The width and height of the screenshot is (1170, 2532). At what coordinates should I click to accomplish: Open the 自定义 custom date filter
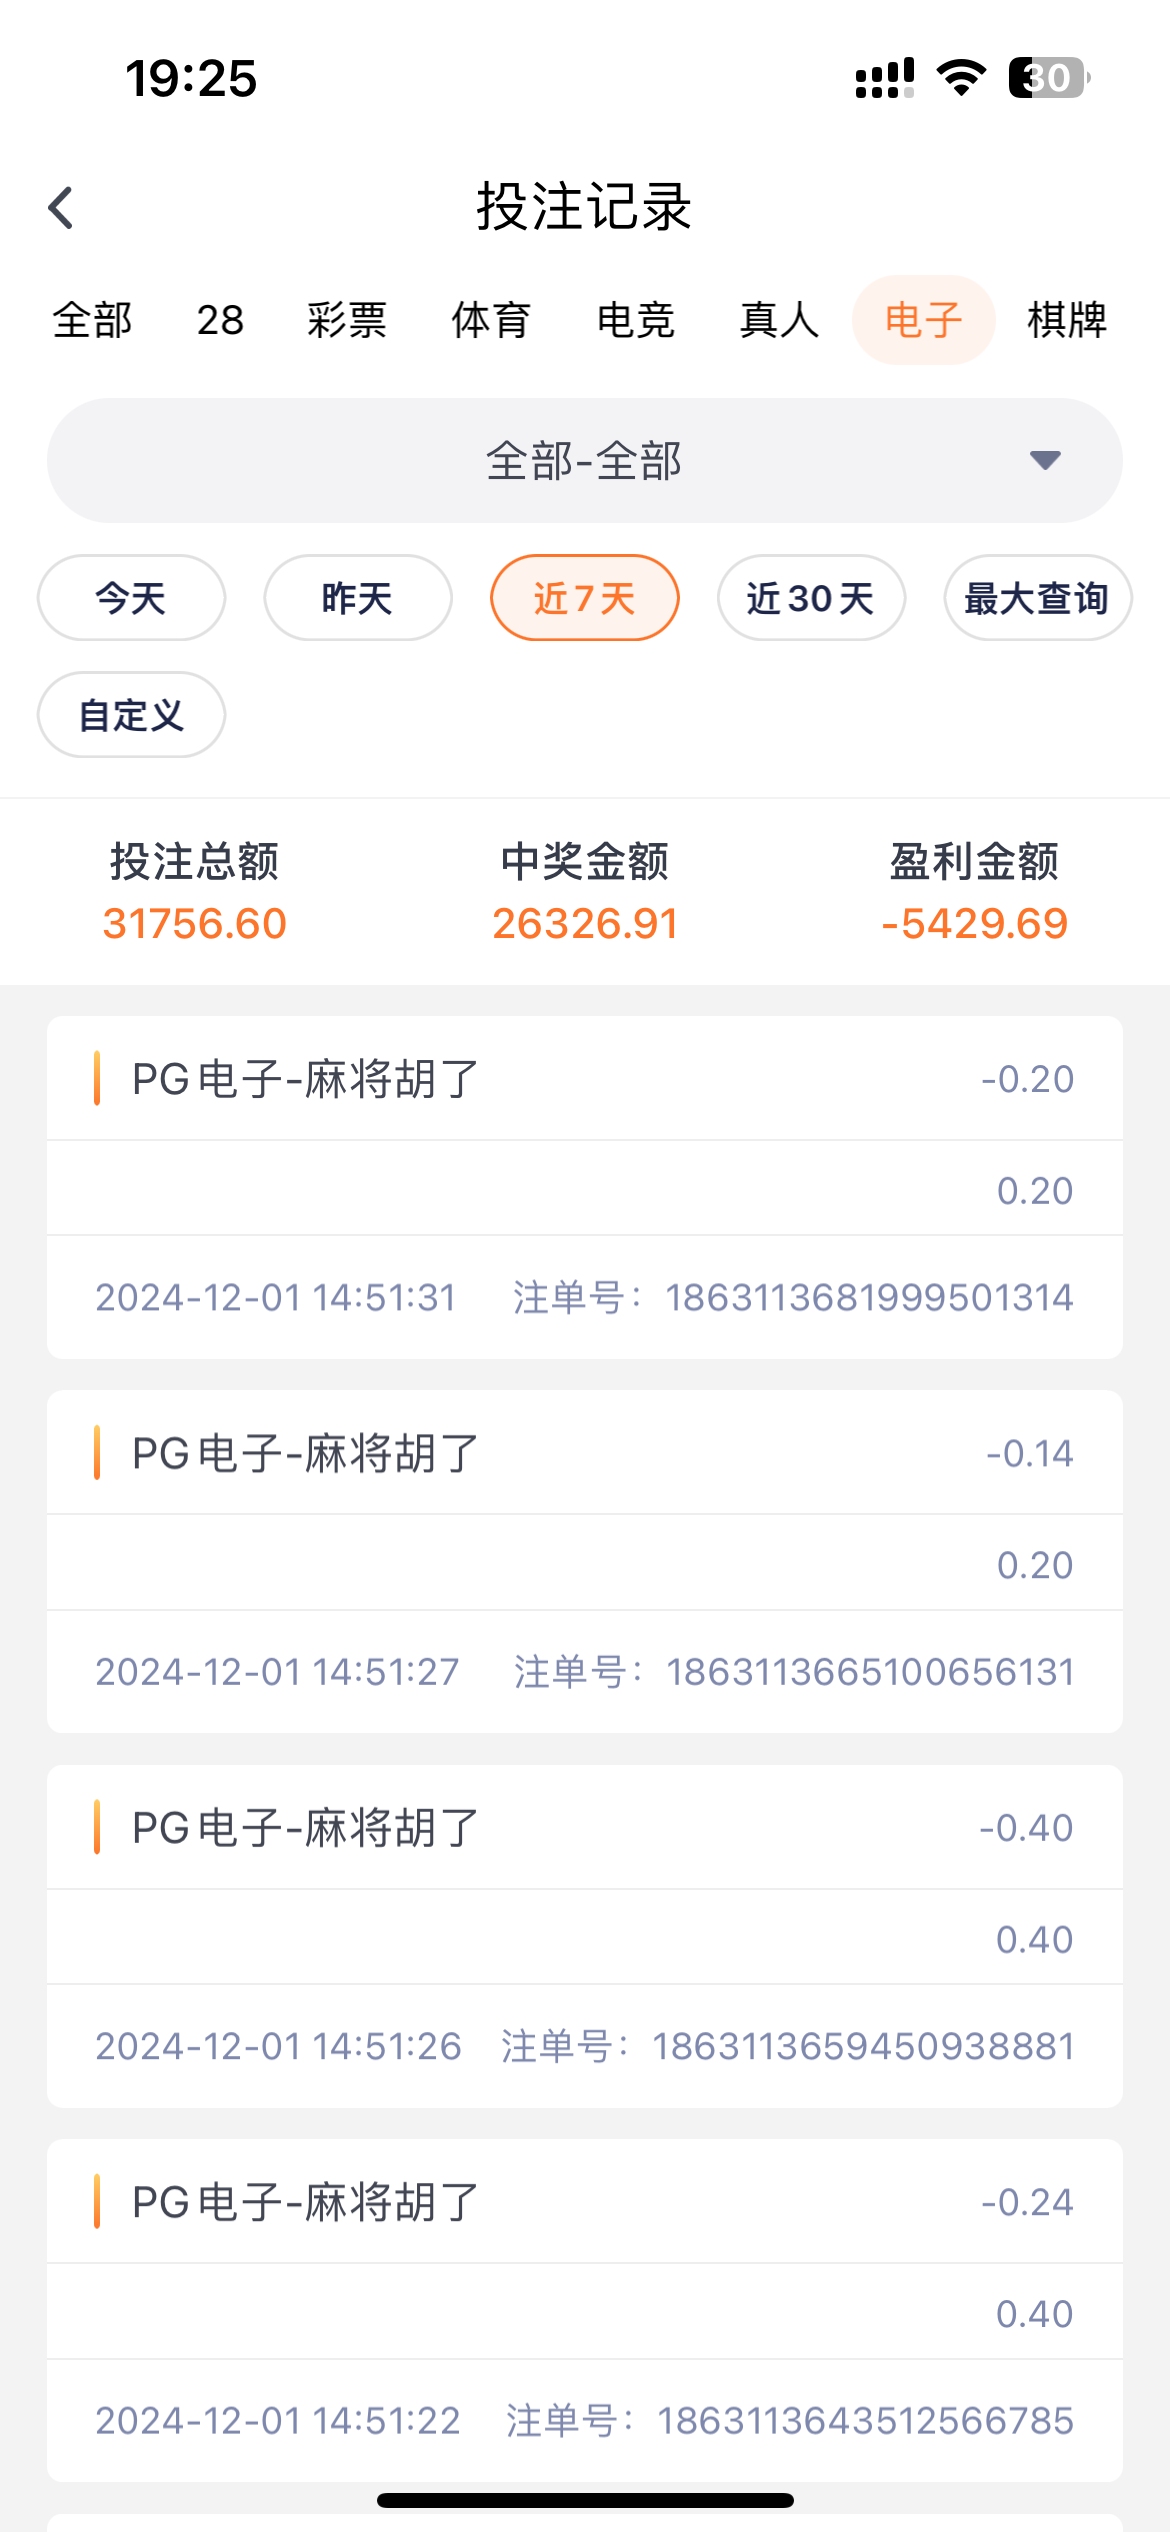tap(131, 715)
